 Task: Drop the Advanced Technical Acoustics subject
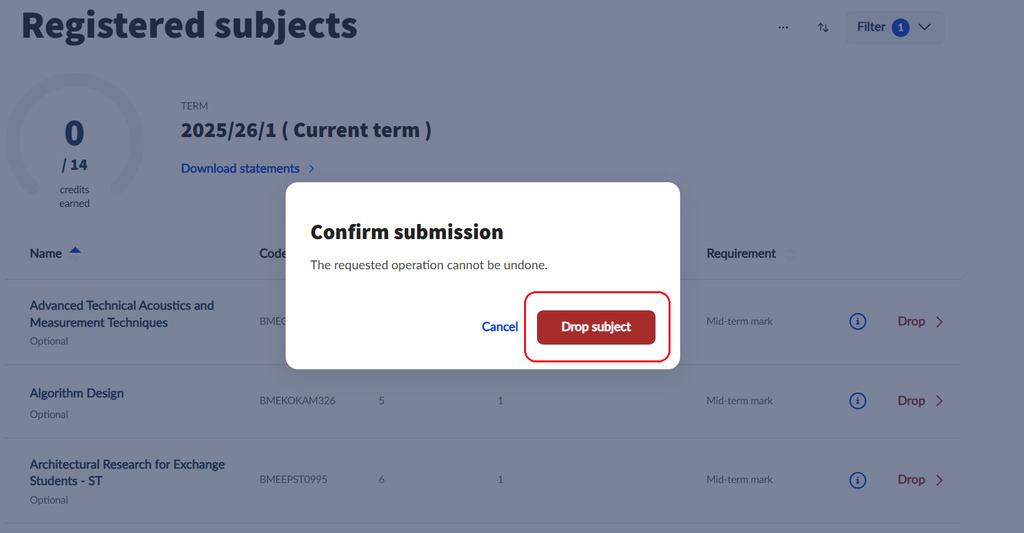pos(911,321)
